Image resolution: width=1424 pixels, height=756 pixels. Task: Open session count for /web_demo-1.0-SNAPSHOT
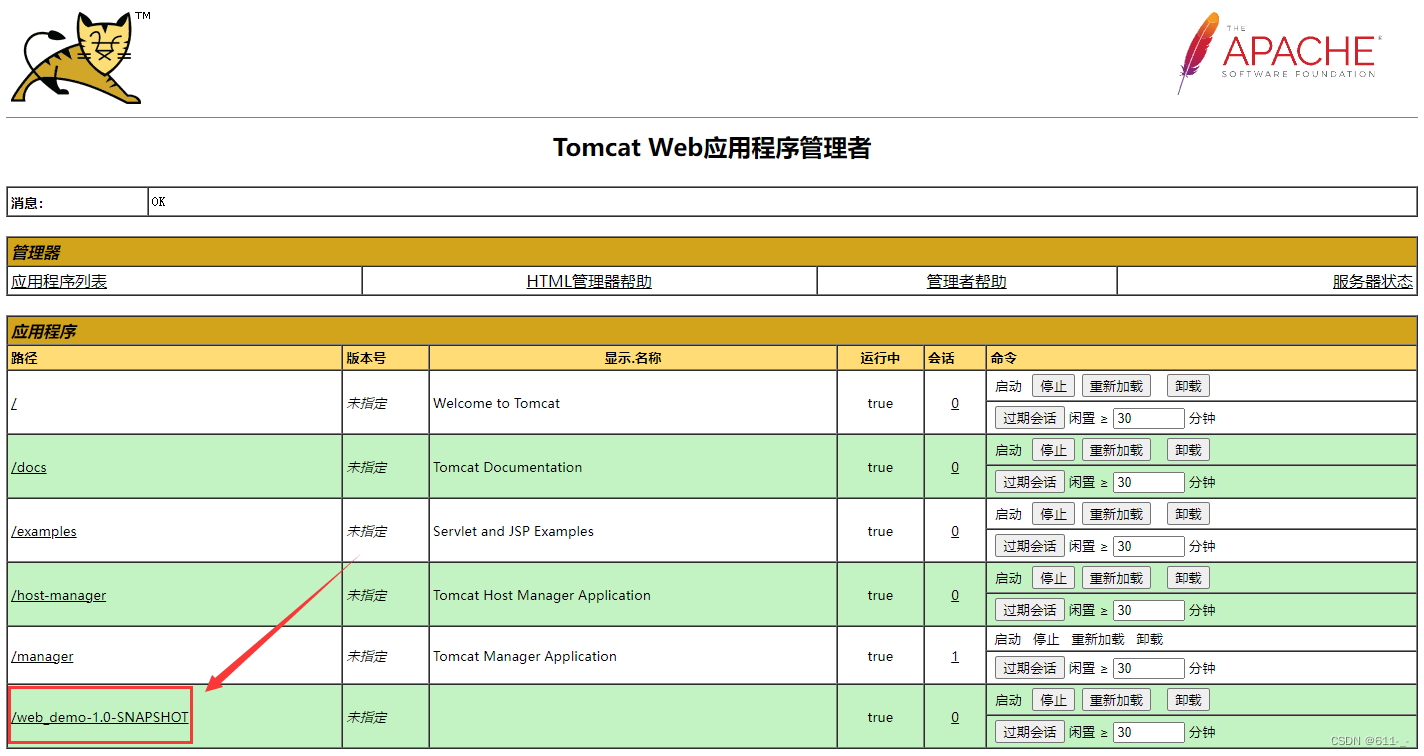(x=955, y=718)
